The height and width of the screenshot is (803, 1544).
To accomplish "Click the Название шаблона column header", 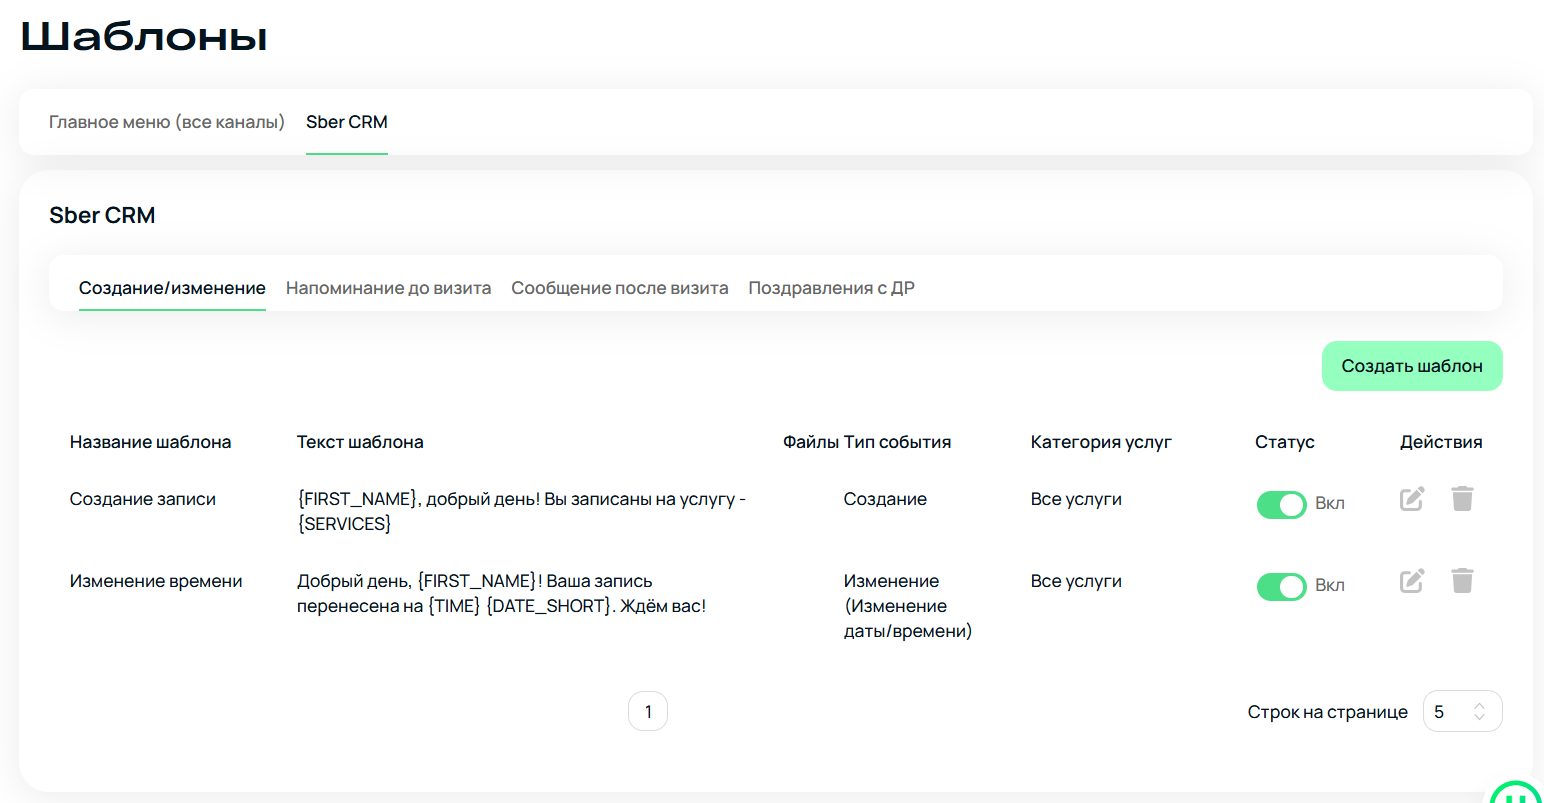I will coord(150,442).
